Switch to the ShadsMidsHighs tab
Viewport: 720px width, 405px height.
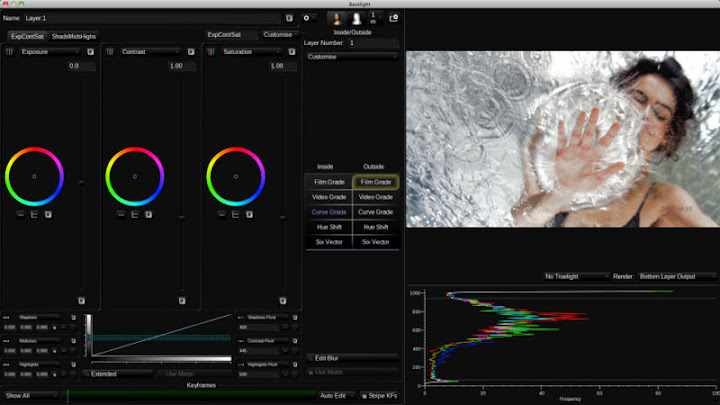pos(73,36)
